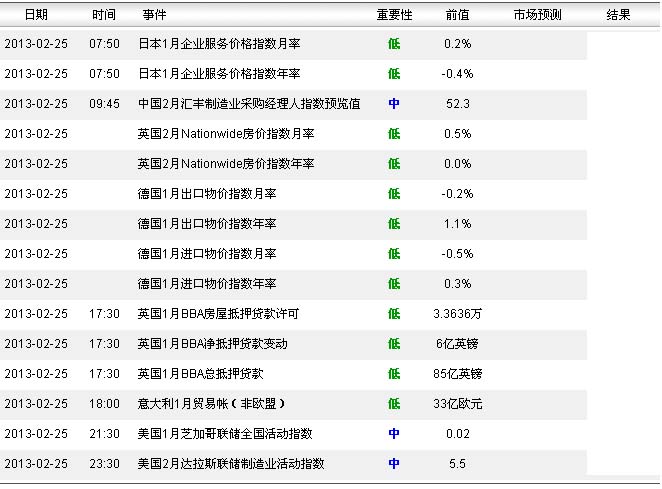Click the time 09:45
This screenshot has width=662, height=489.
coord(104,104)
